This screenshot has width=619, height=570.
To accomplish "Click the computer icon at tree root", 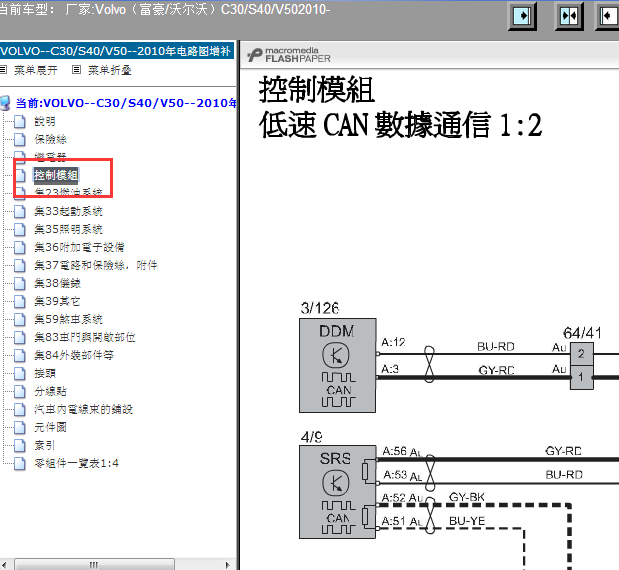I will click(x=5, y=103).
